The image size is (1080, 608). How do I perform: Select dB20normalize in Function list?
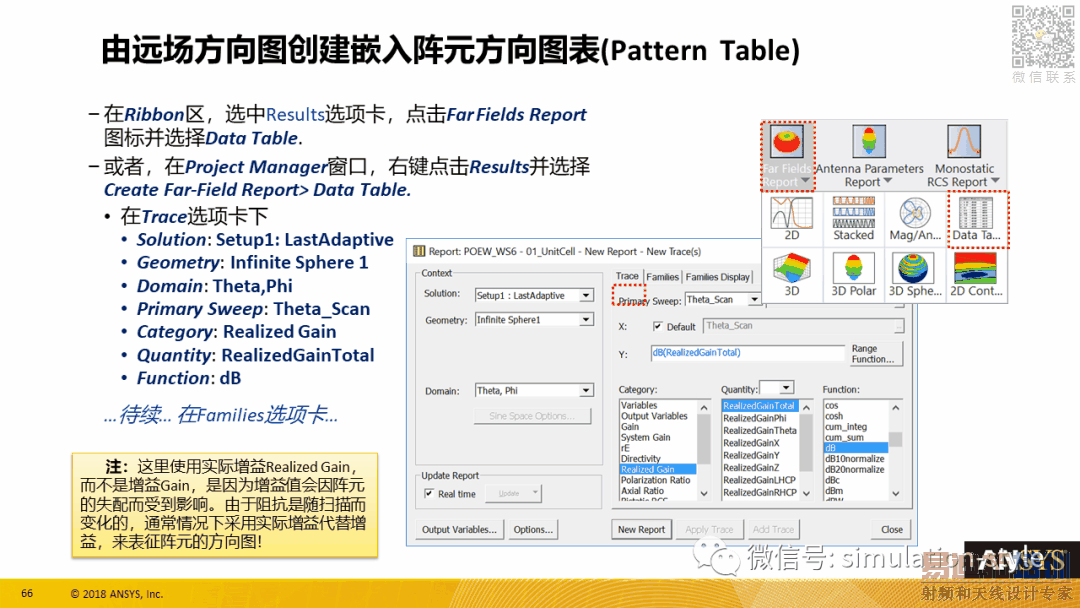point(855,470)
